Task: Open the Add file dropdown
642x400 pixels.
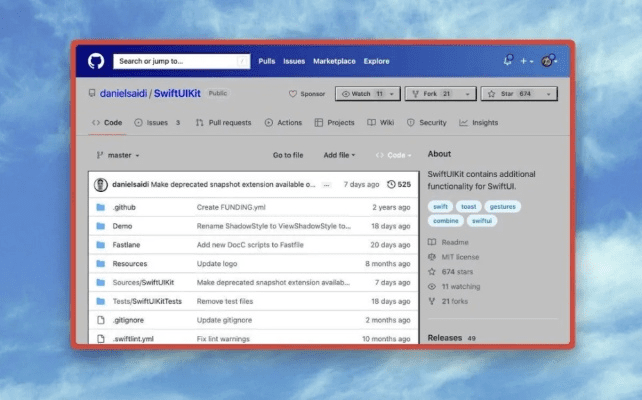Action: click(x=339, y=155)
